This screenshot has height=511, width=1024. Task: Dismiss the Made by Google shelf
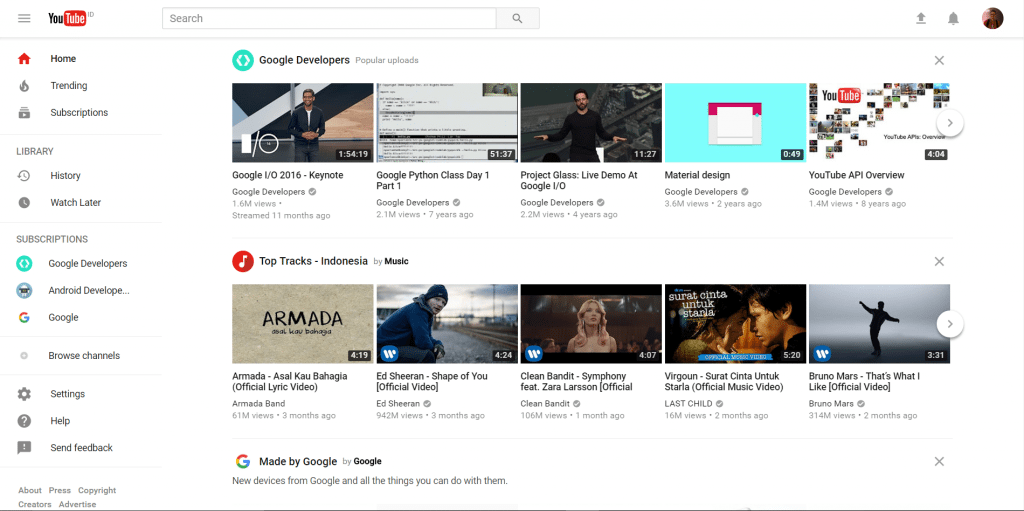click(939, 461)
